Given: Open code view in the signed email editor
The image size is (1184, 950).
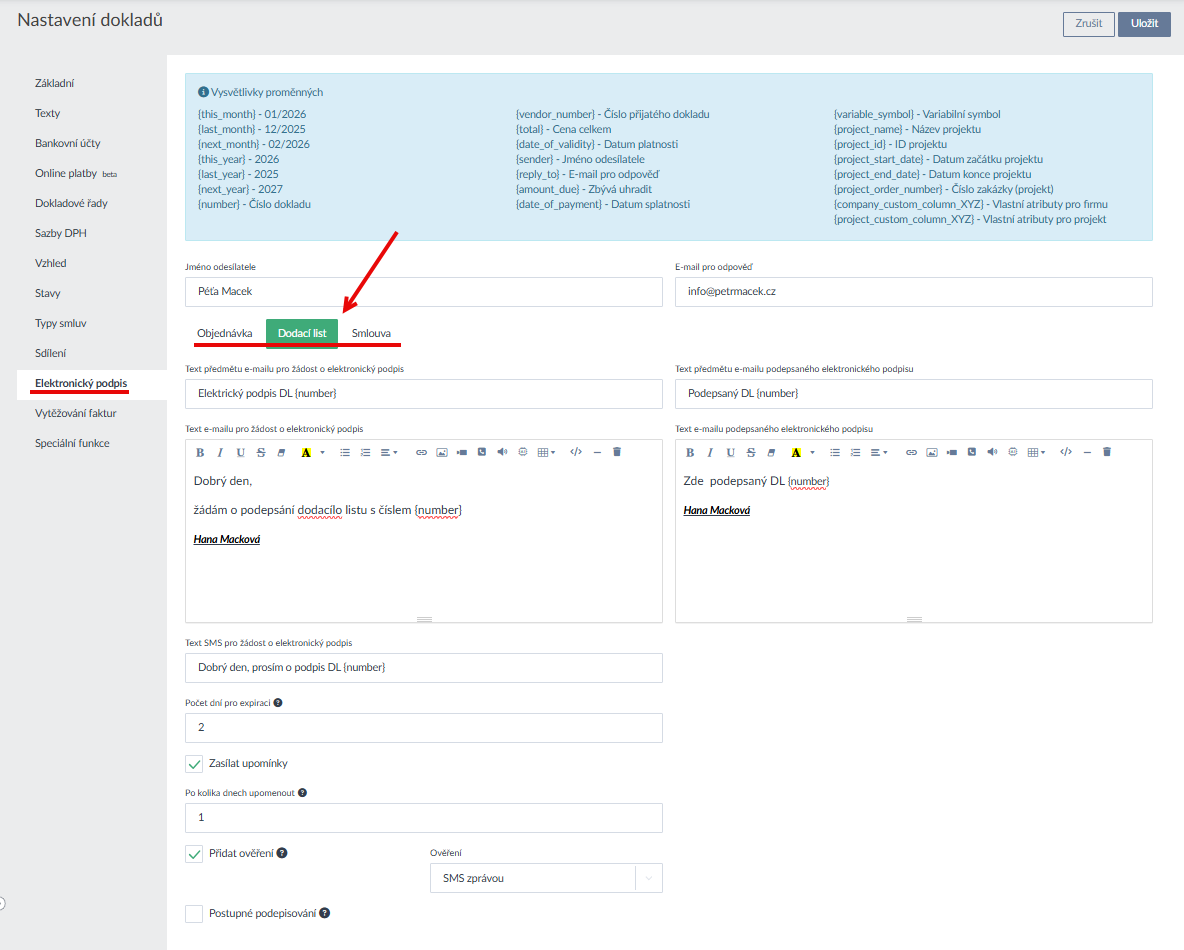Looking at the screenshot, I should click(x=1066, y=452).
